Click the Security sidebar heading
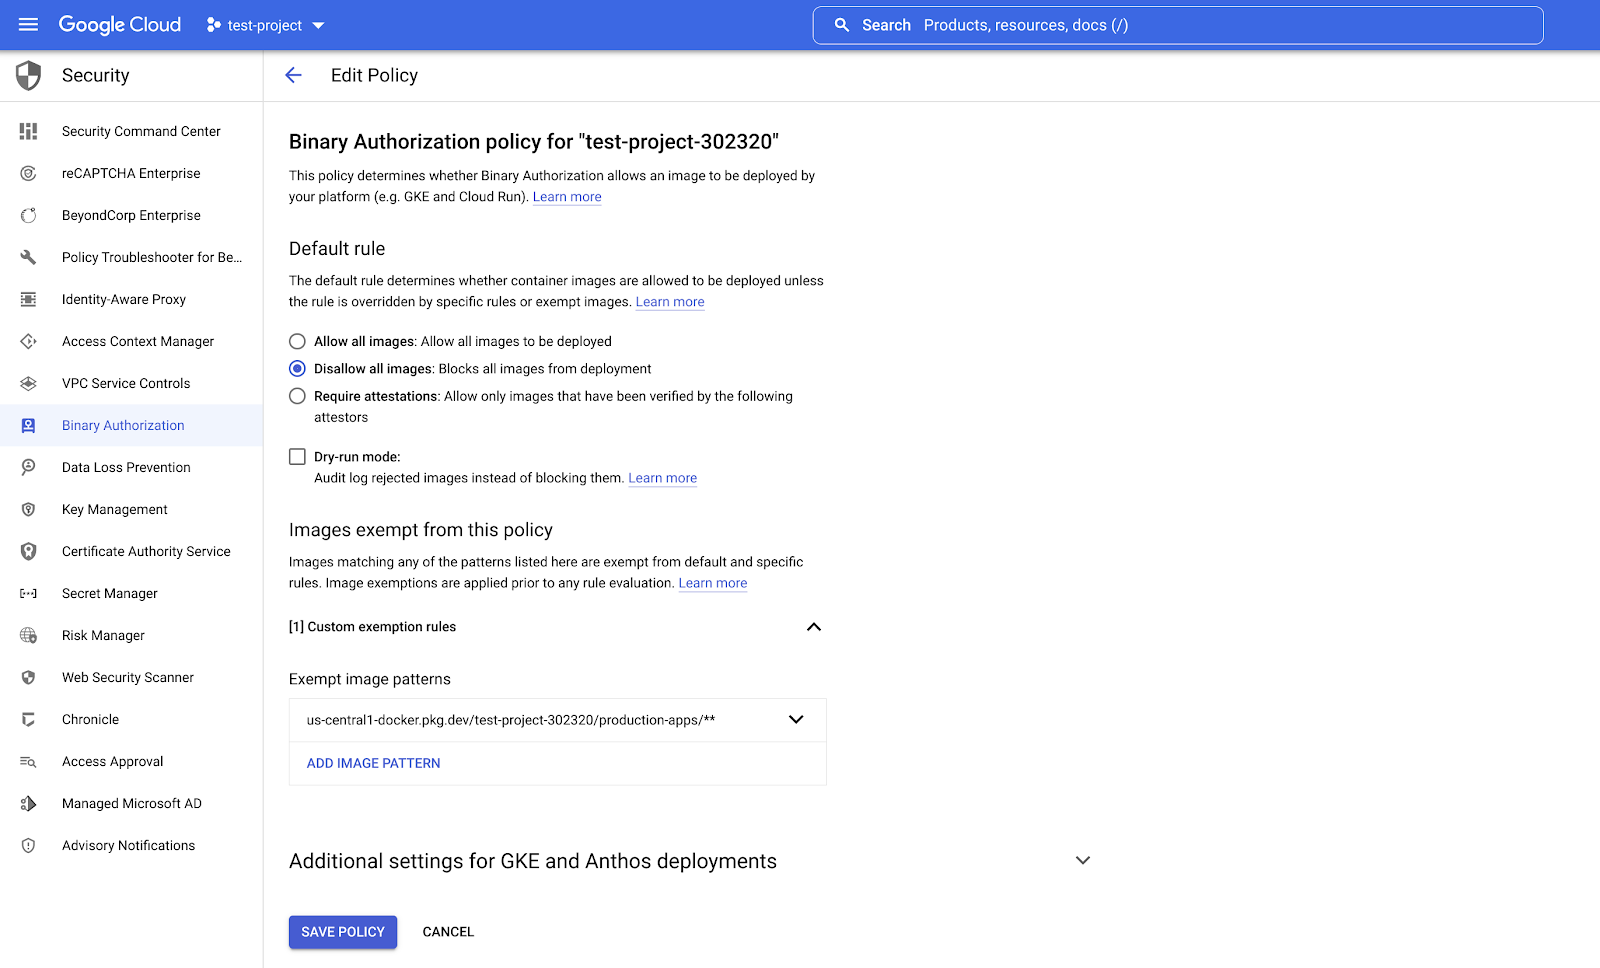This screenshot has height=968, width=1600. [96, 75]
